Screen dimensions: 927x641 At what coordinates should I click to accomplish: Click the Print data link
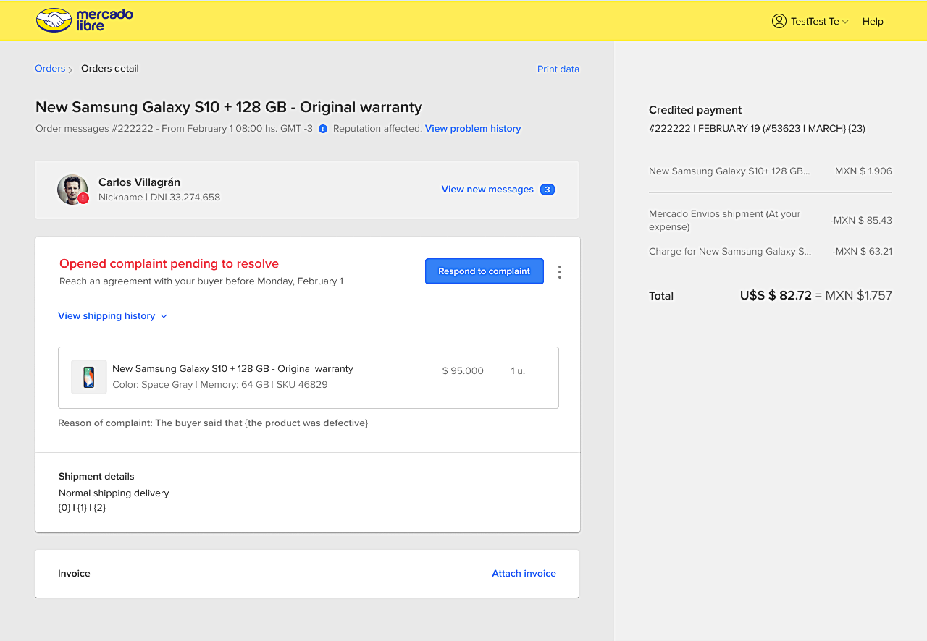click(558, 69)
